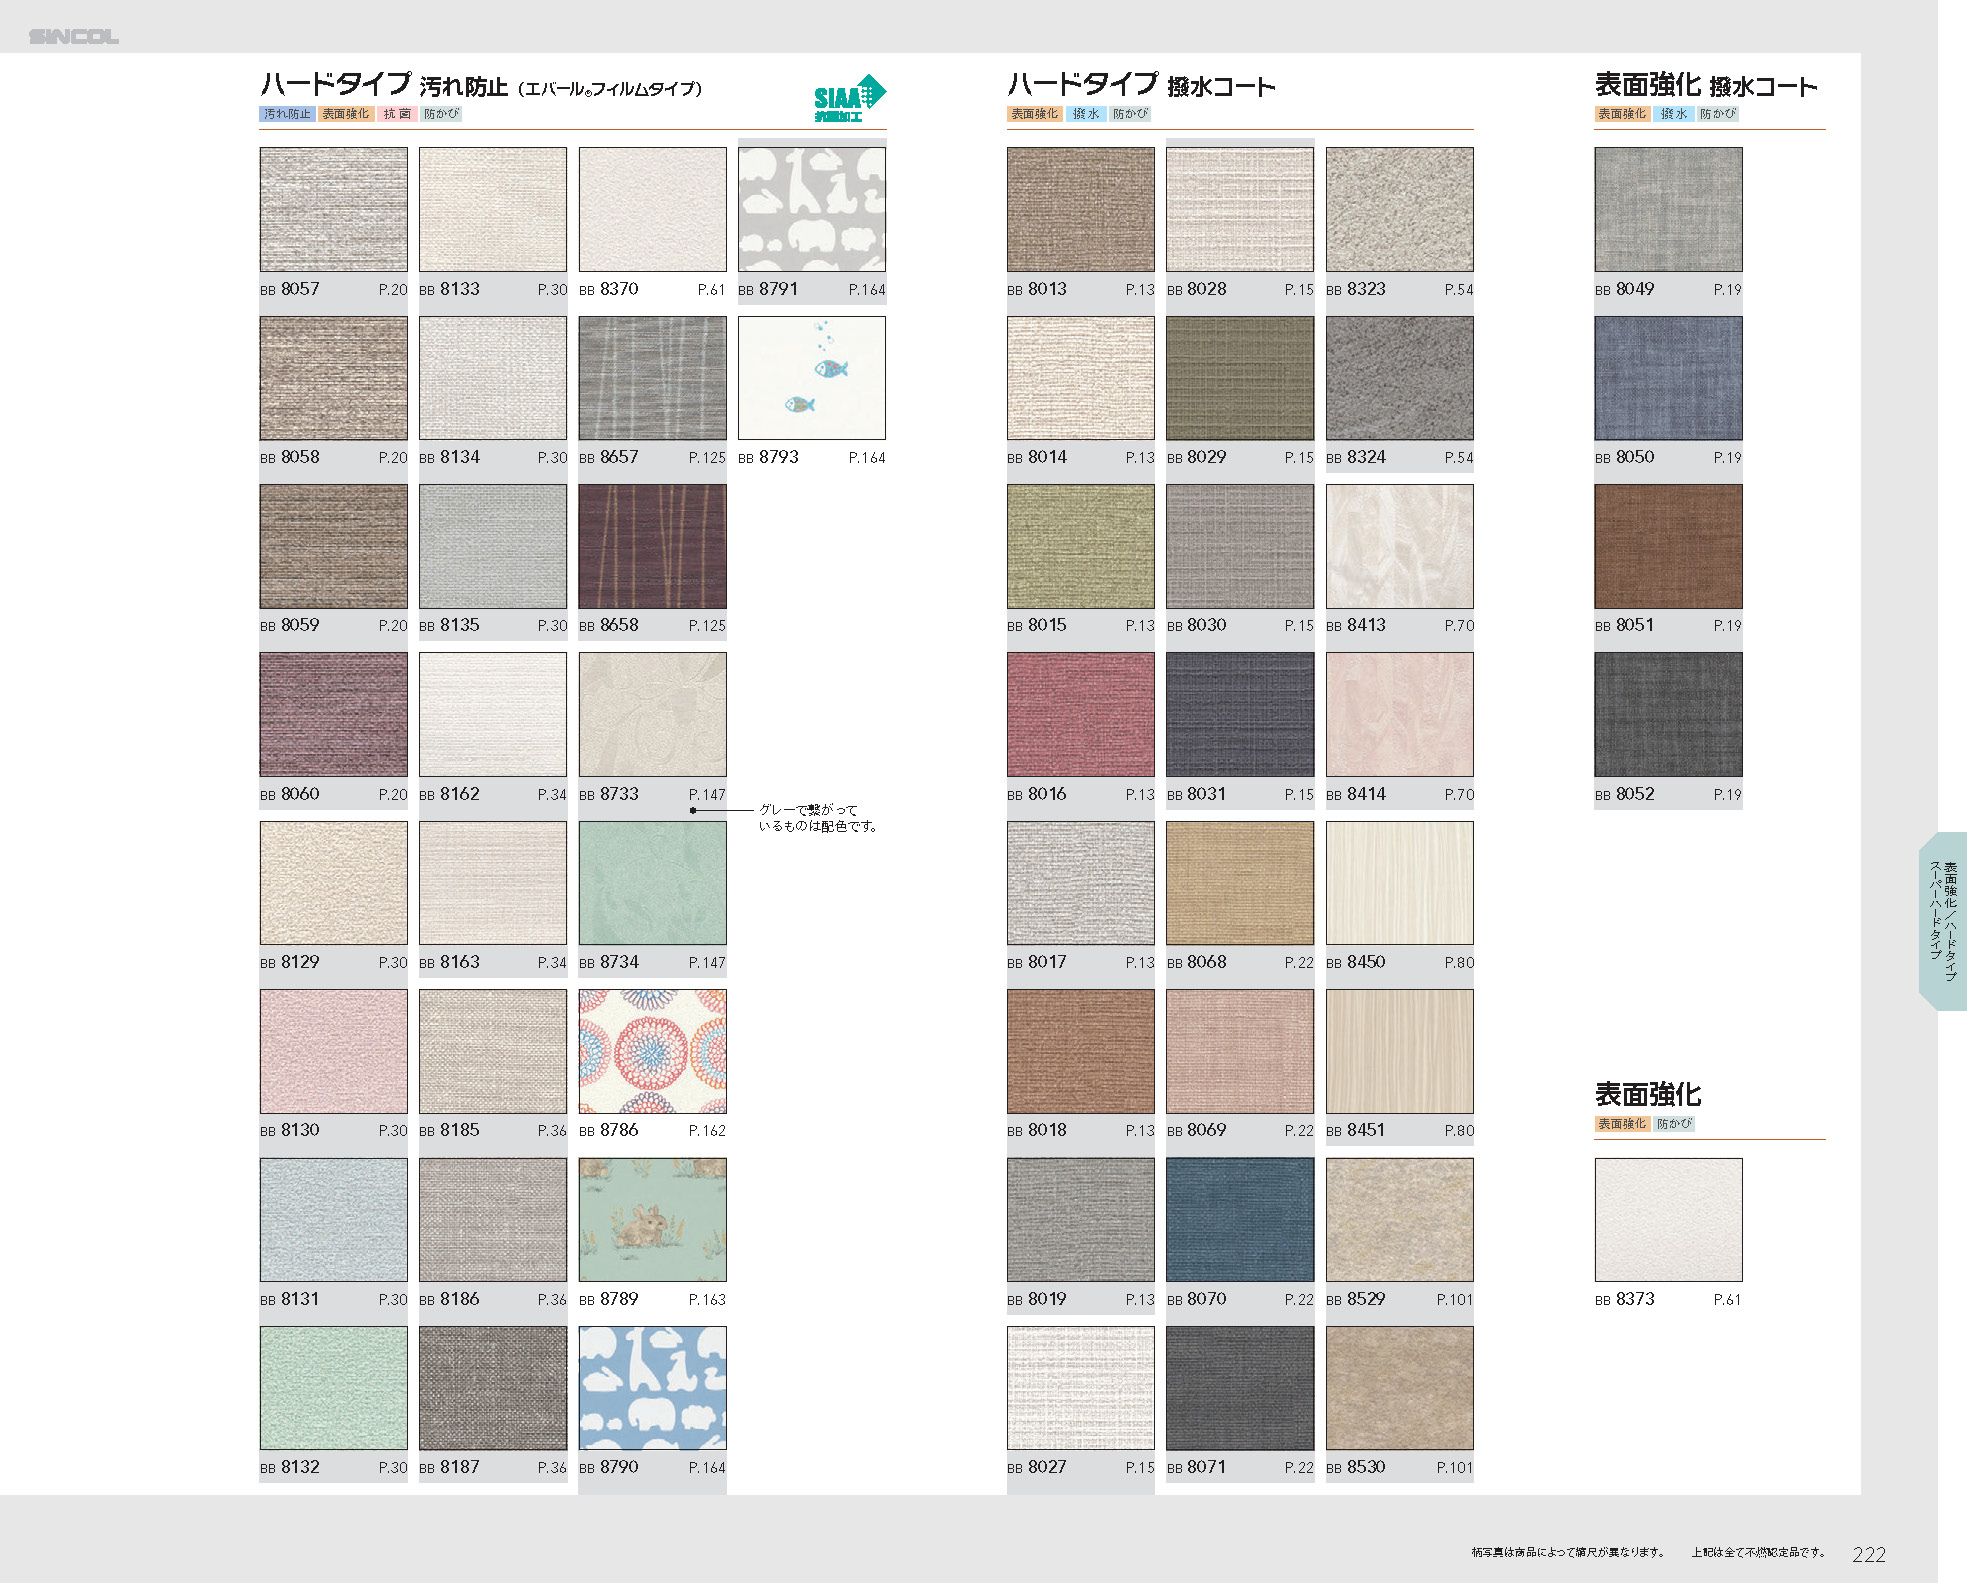Viewport: 1967px width, 1583px height.
Task: Open the BB 8790 blue animal sample
Action: point(652,1388)
